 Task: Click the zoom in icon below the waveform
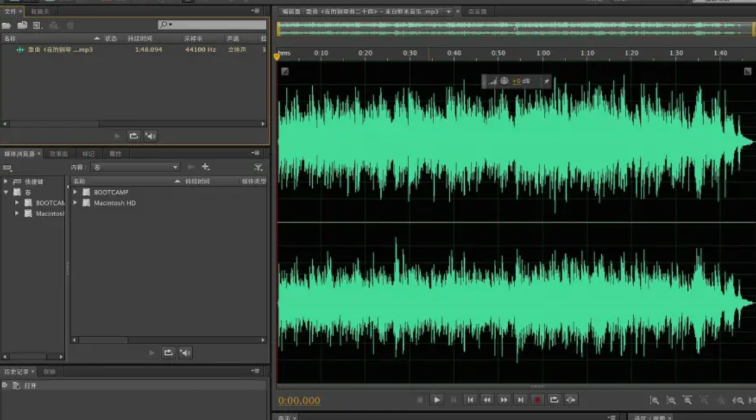(654, 400)
